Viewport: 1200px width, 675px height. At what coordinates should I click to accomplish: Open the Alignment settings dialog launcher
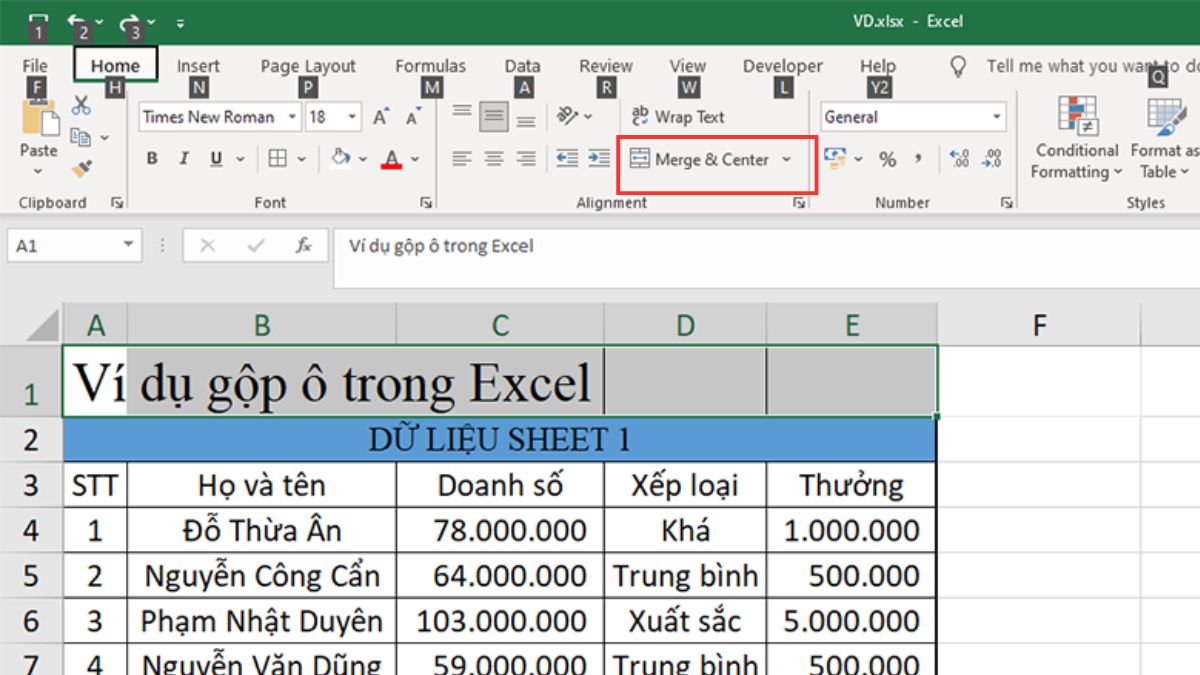(799, 203)
